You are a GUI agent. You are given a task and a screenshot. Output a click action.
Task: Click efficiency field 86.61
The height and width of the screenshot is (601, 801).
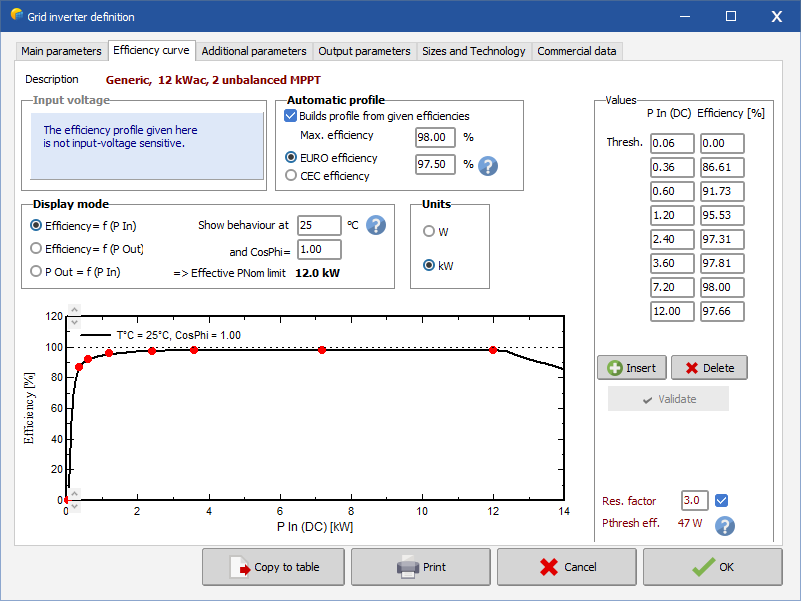click(722, 167)
